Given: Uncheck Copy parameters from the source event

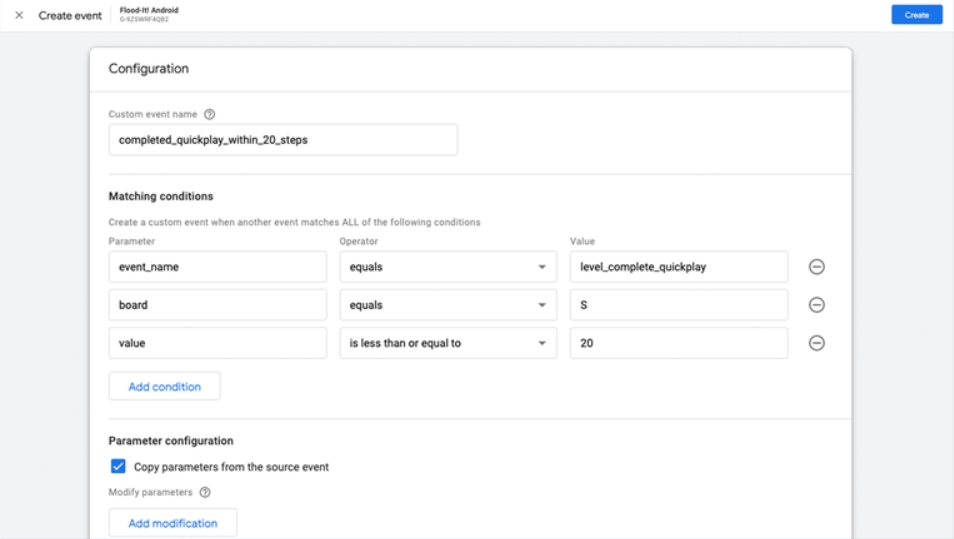Looking at the screenshot, I should [x=118, y=467].
